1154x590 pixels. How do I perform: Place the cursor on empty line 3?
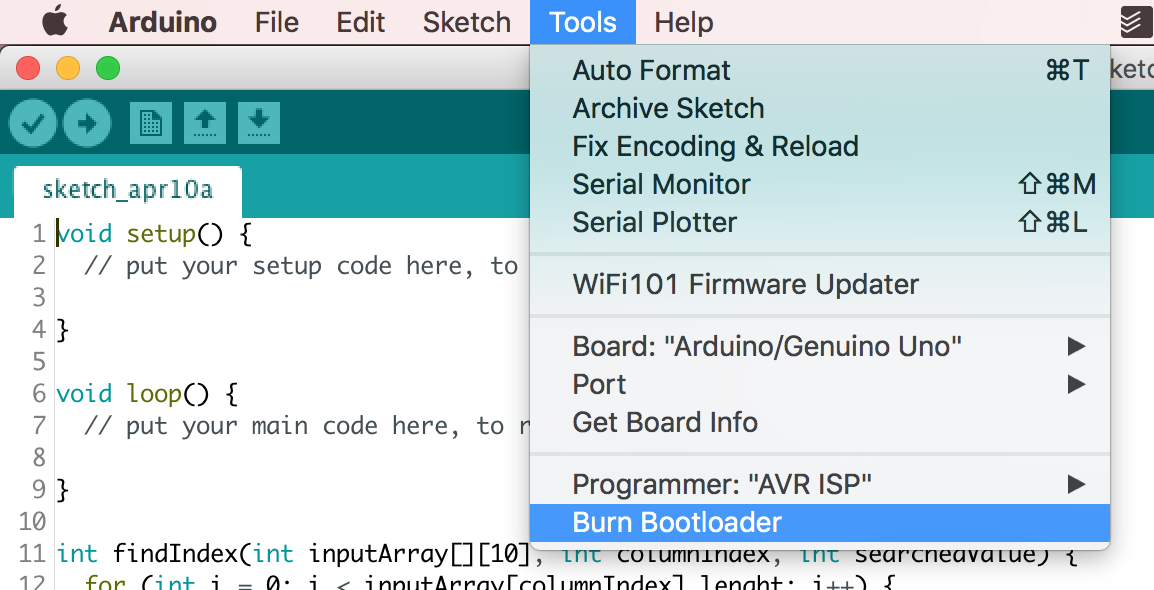(x=294, y=298)
